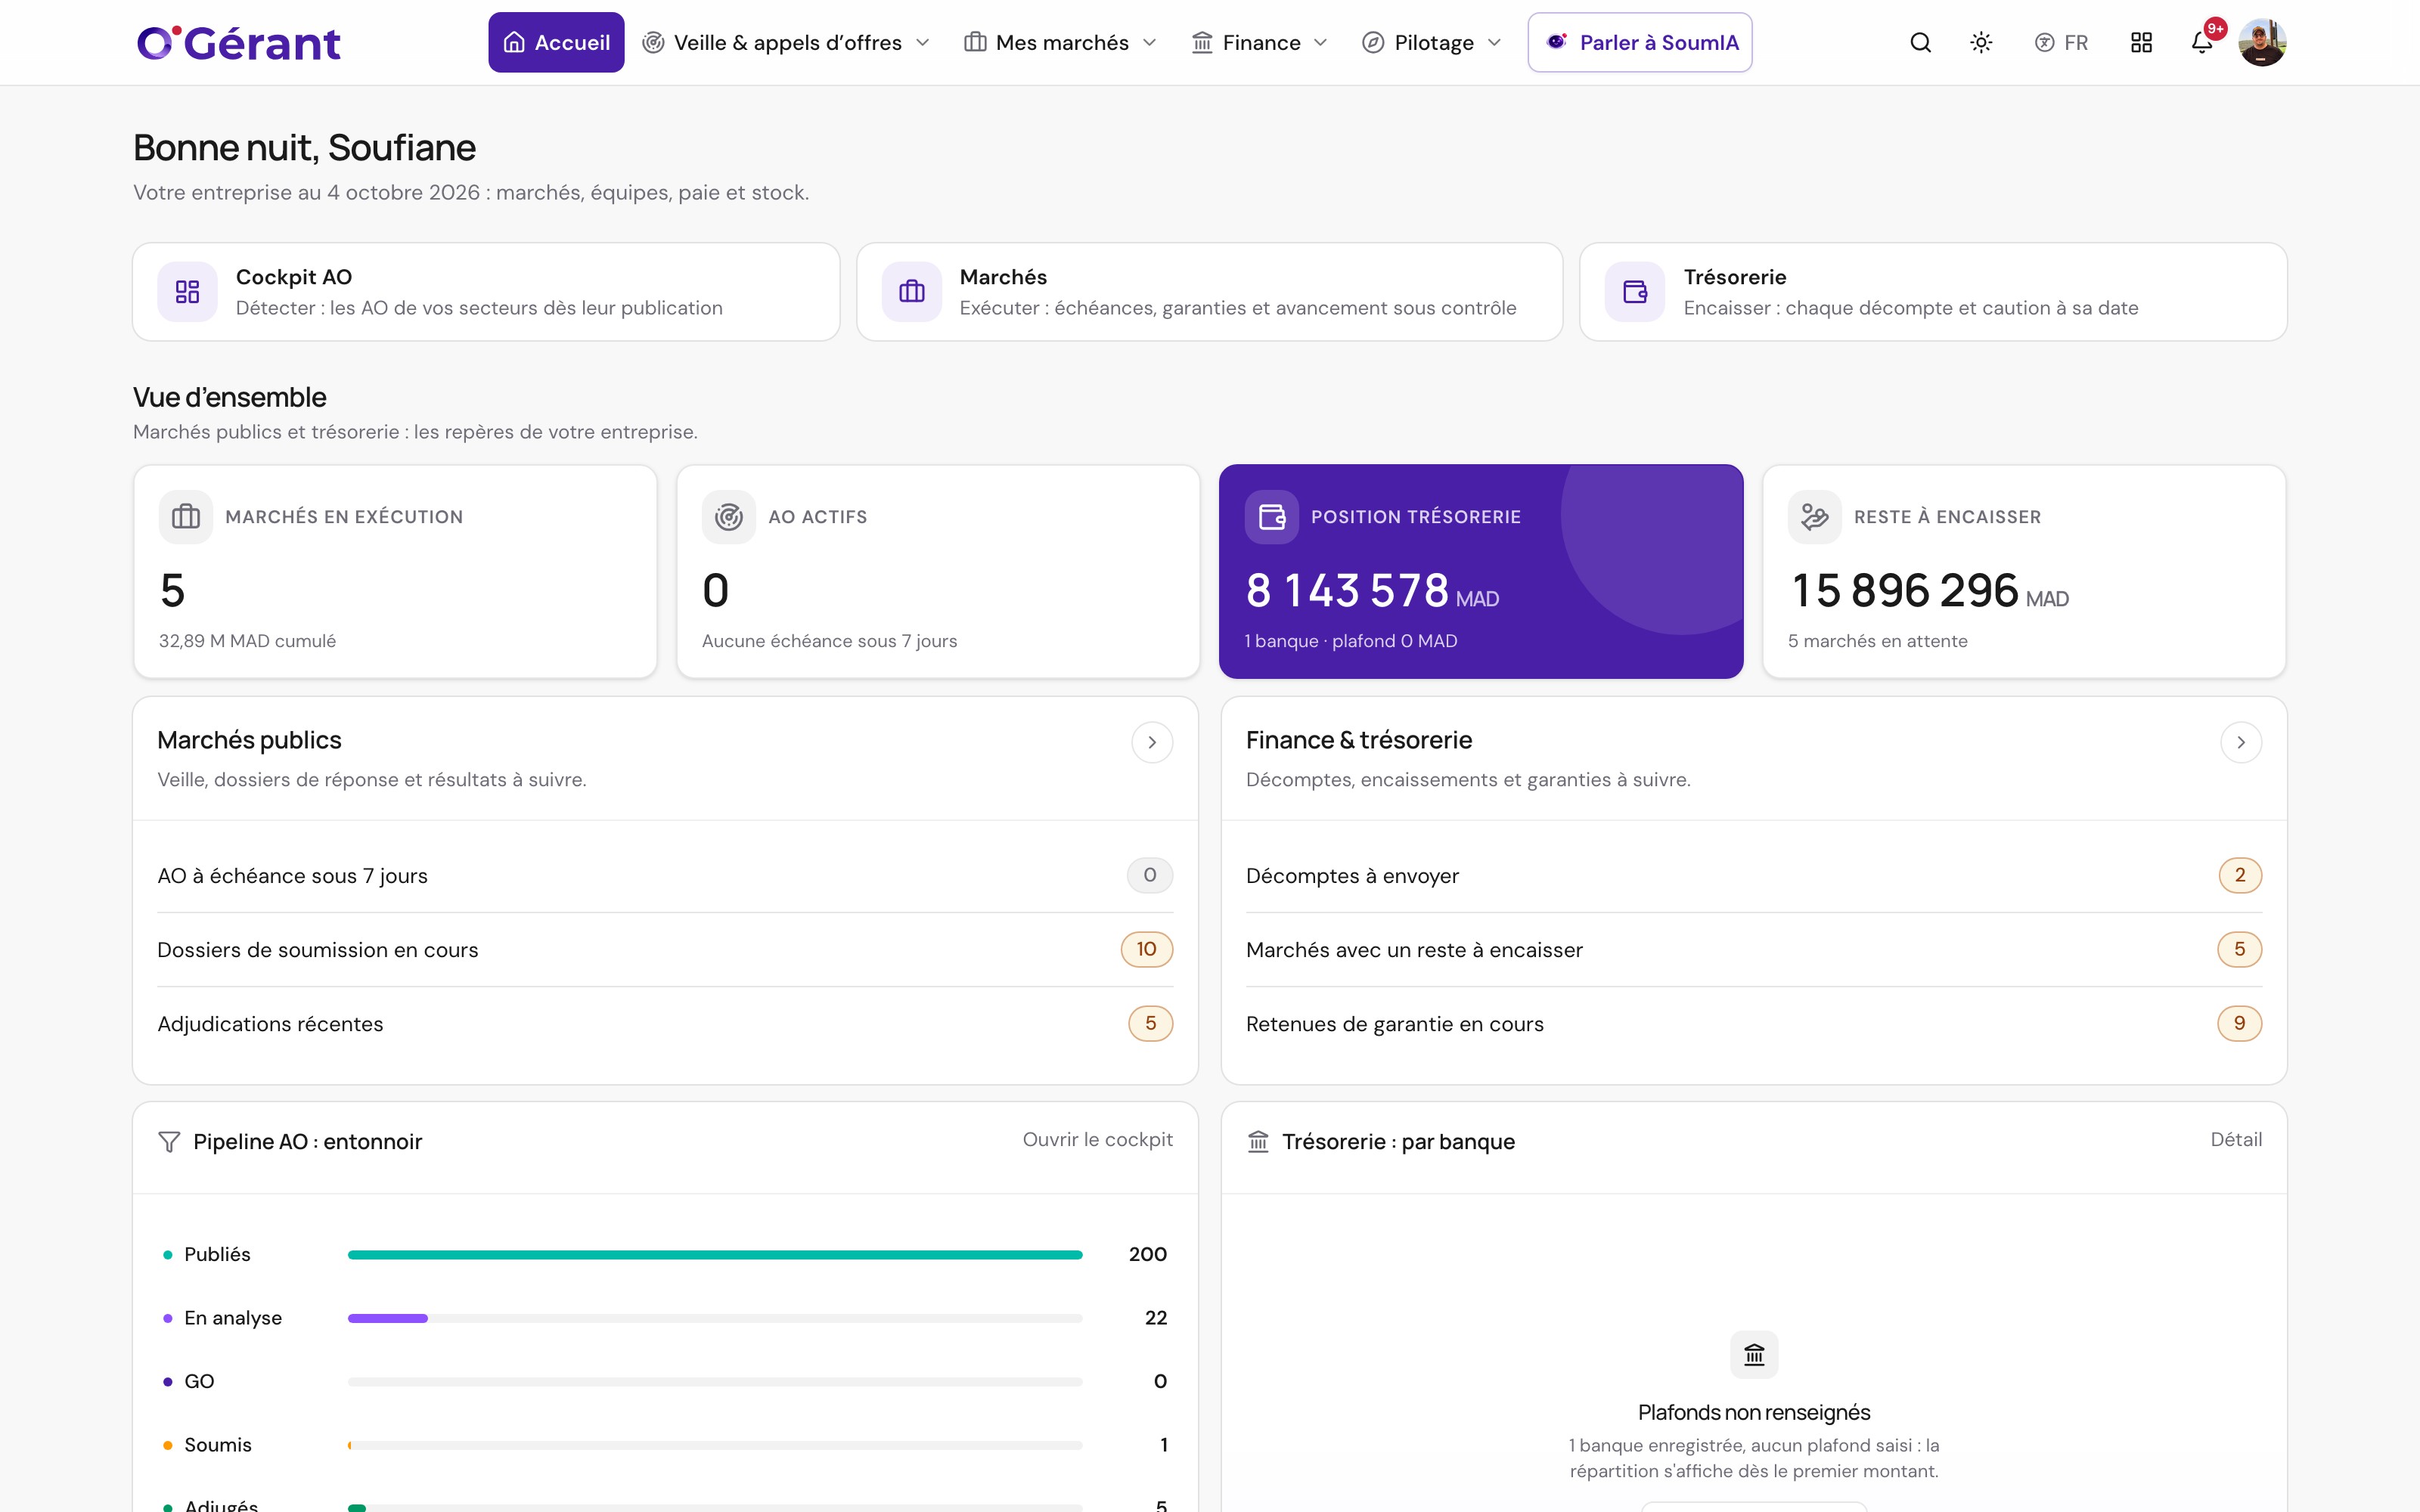Click the Ouvrir le cockpit link

coord(1097,1140)
